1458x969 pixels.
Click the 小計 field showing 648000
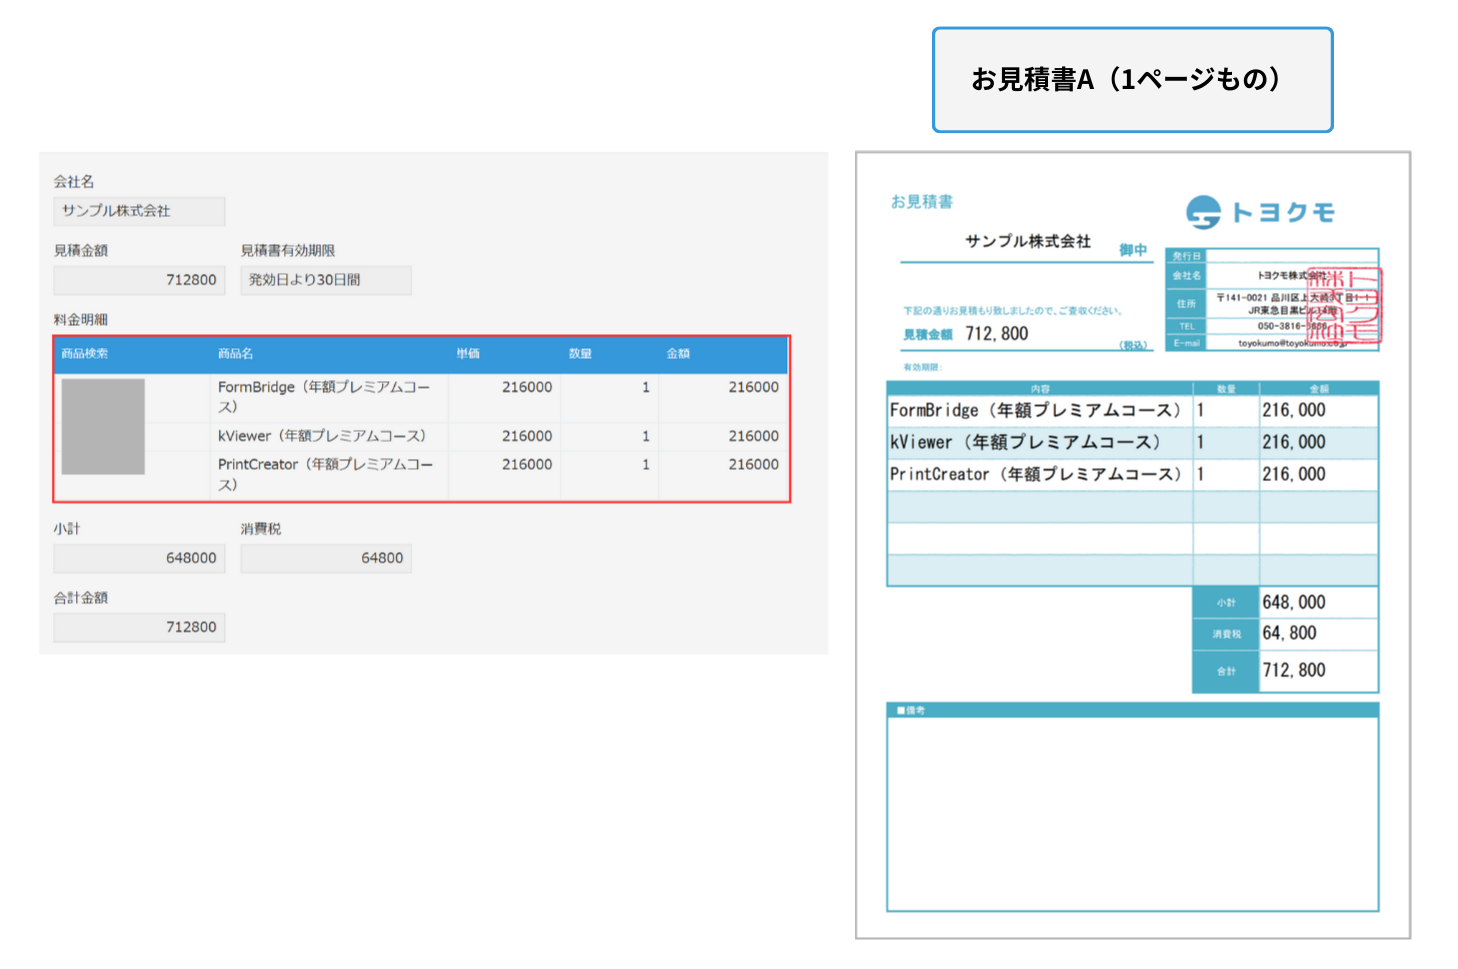[x=139, y=558]
